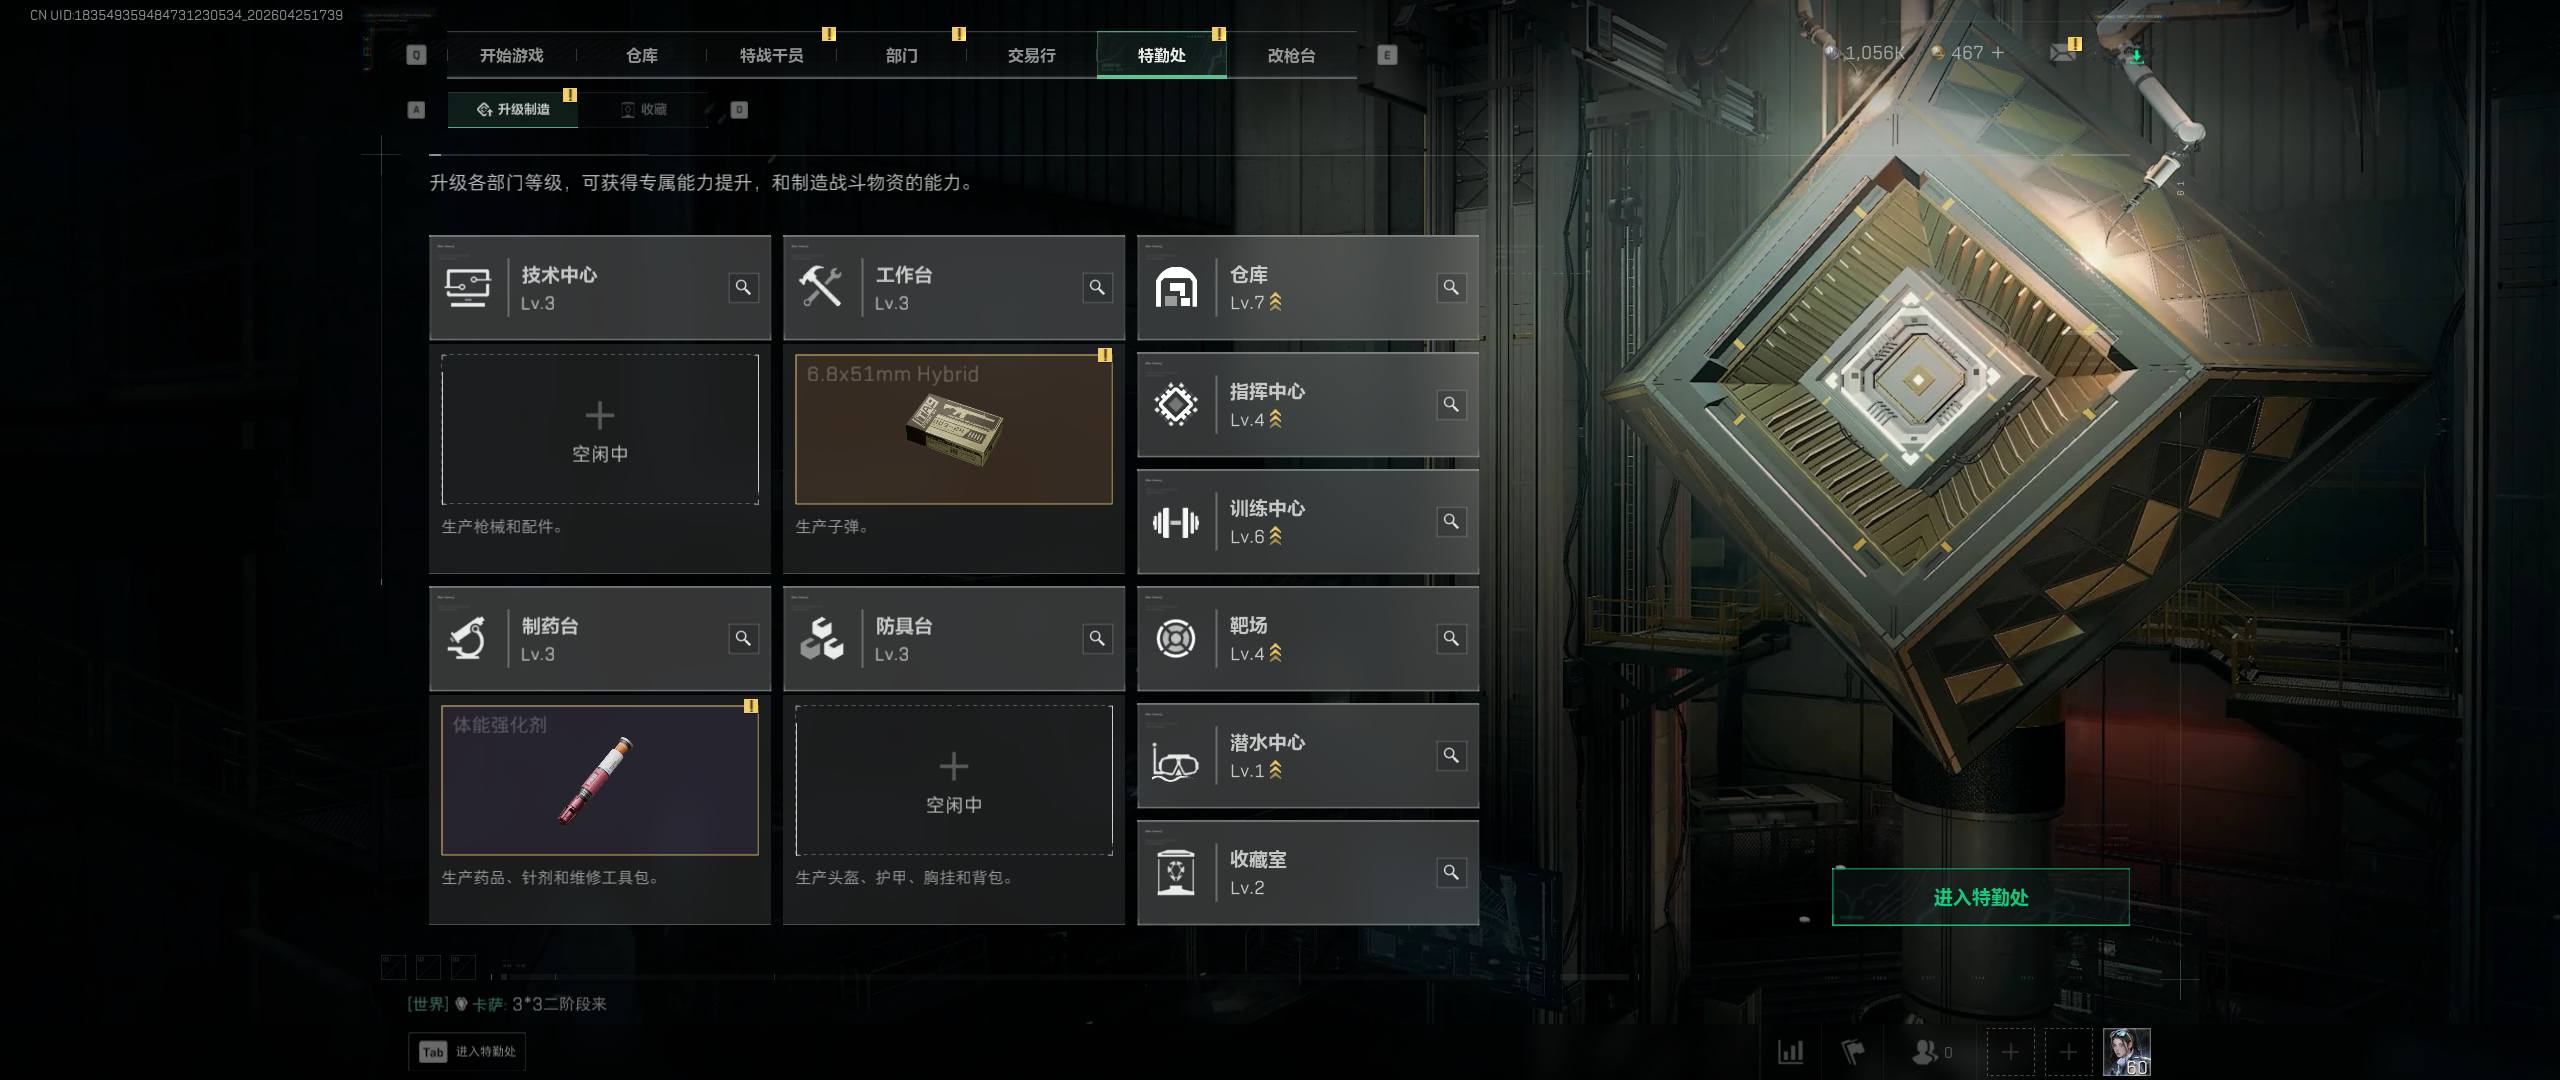Open the 收藏 sub-tab

tap(643, 109)
